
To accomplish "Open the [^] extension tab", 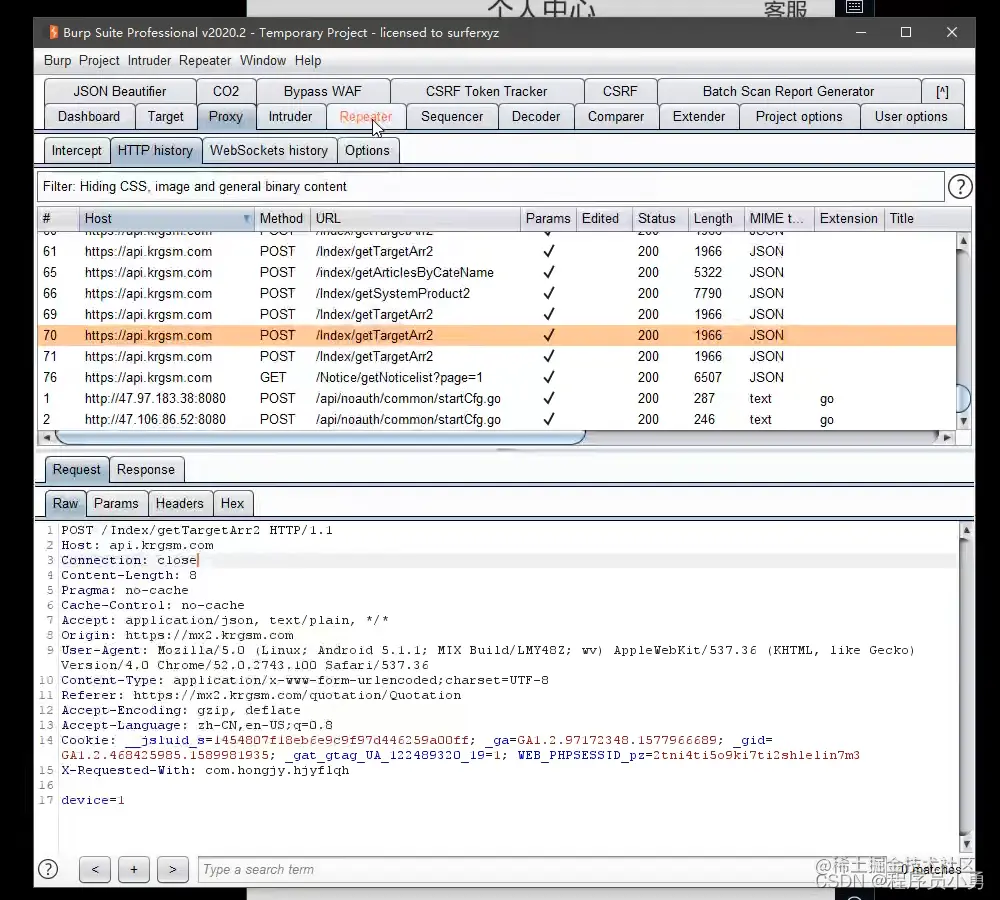I will pos(942,91).
